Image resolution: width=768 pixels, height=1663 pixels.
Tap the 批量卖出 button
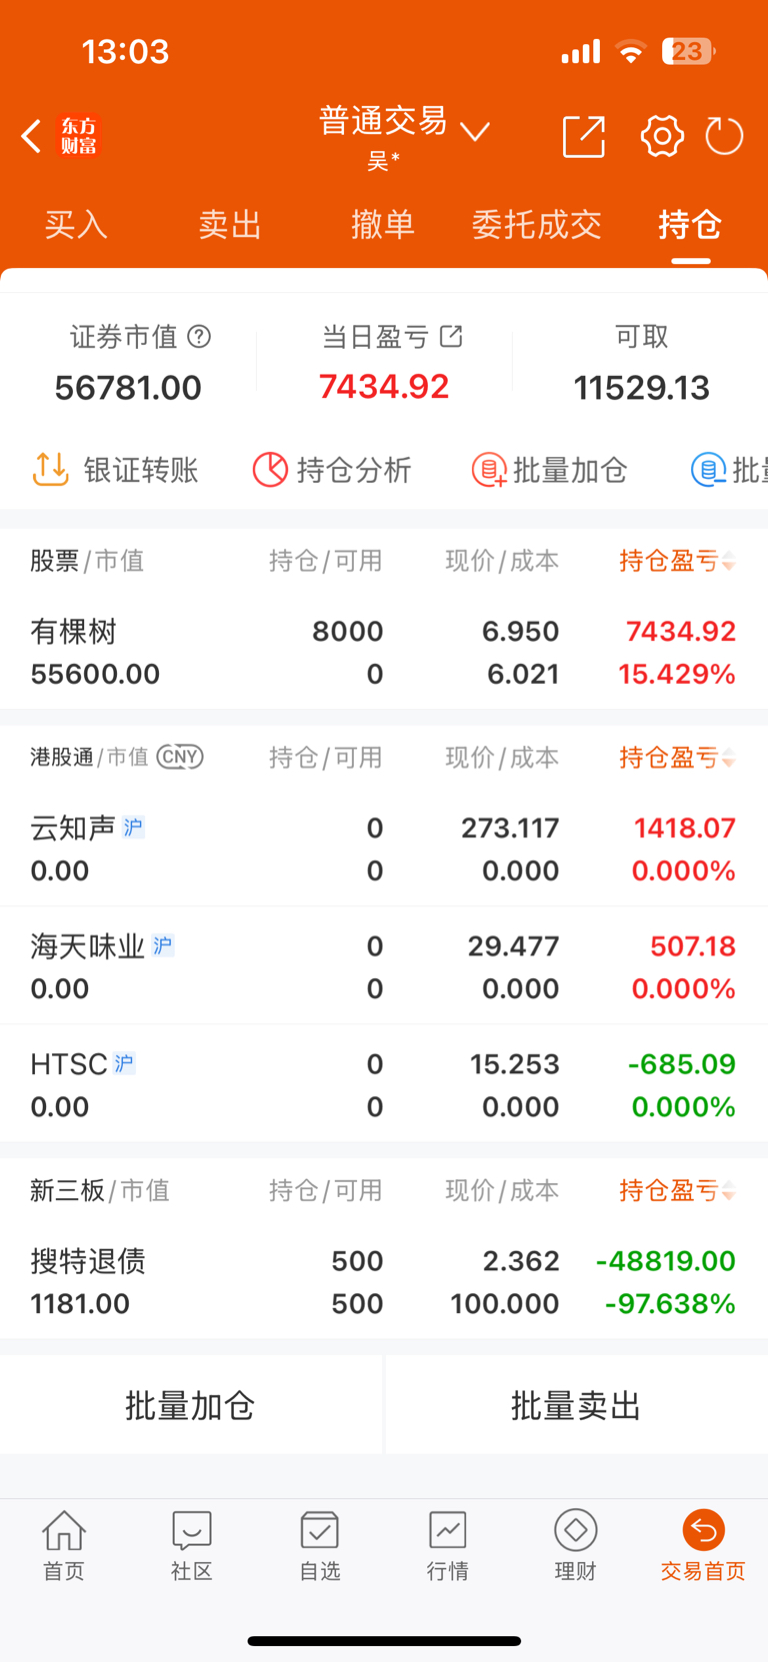pyautogui.click(x=577, y=1405)
